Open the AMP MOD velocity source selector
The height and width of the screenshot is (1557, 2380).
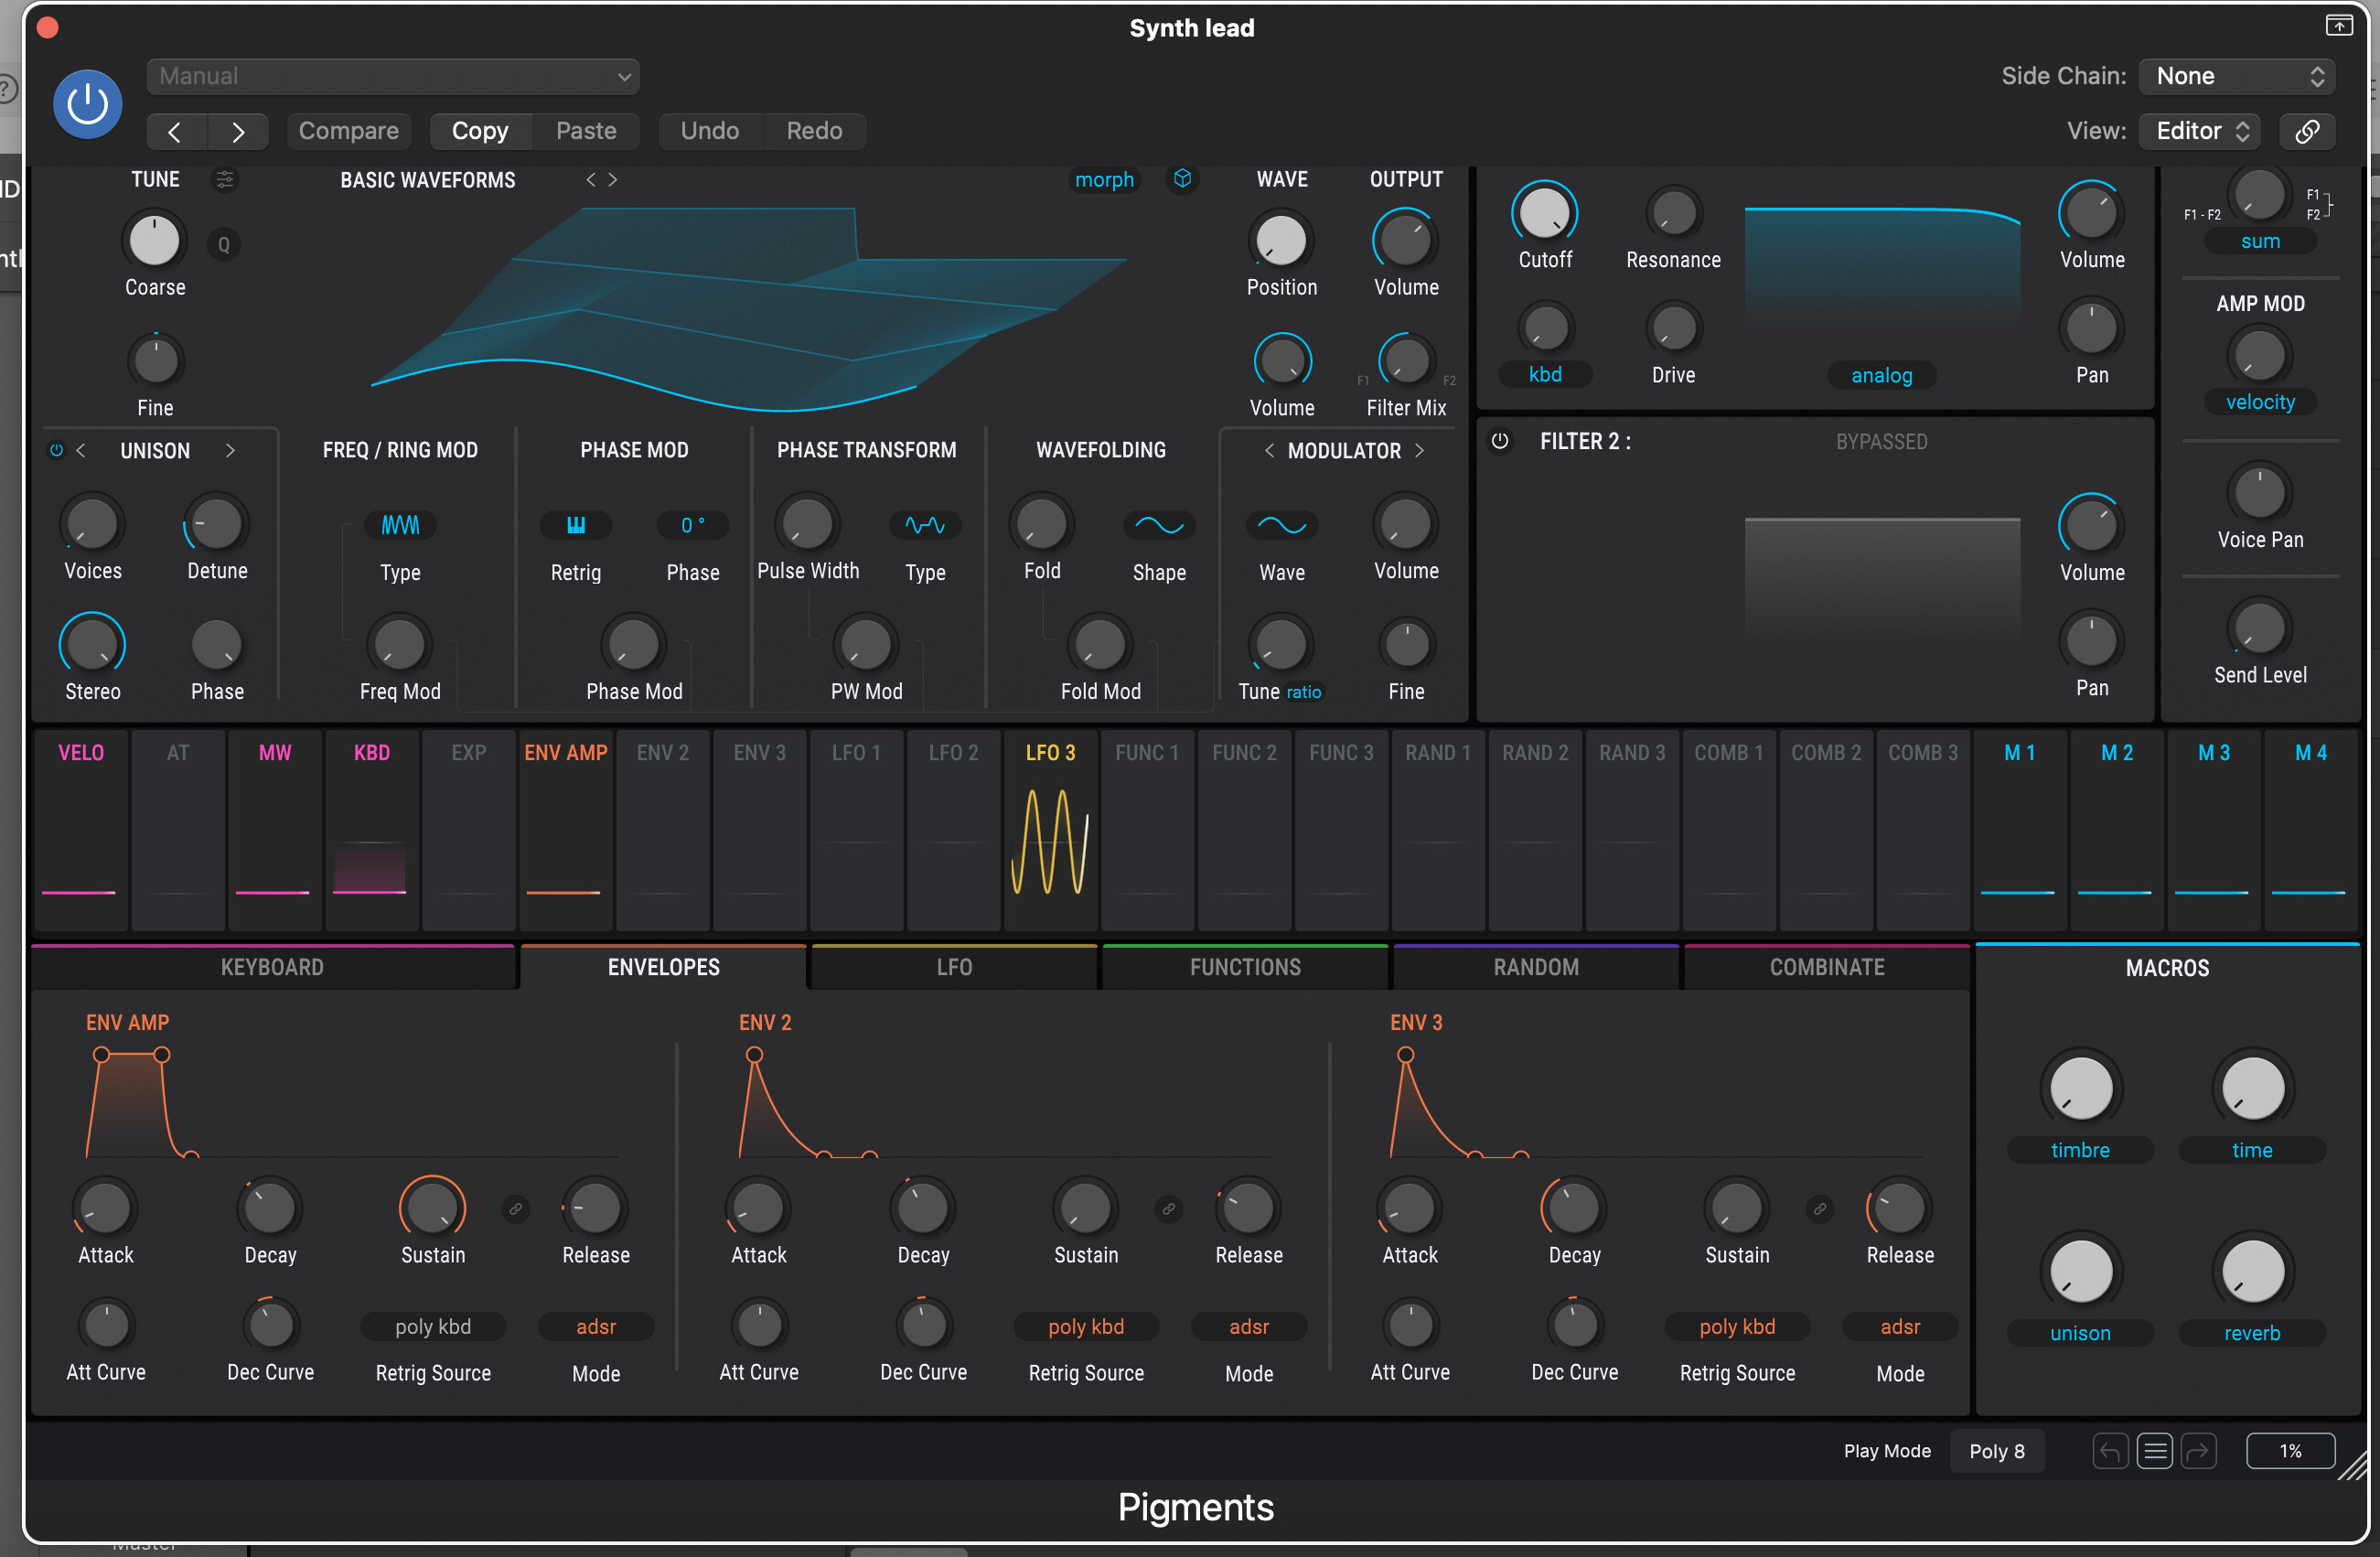[2260, 402]
